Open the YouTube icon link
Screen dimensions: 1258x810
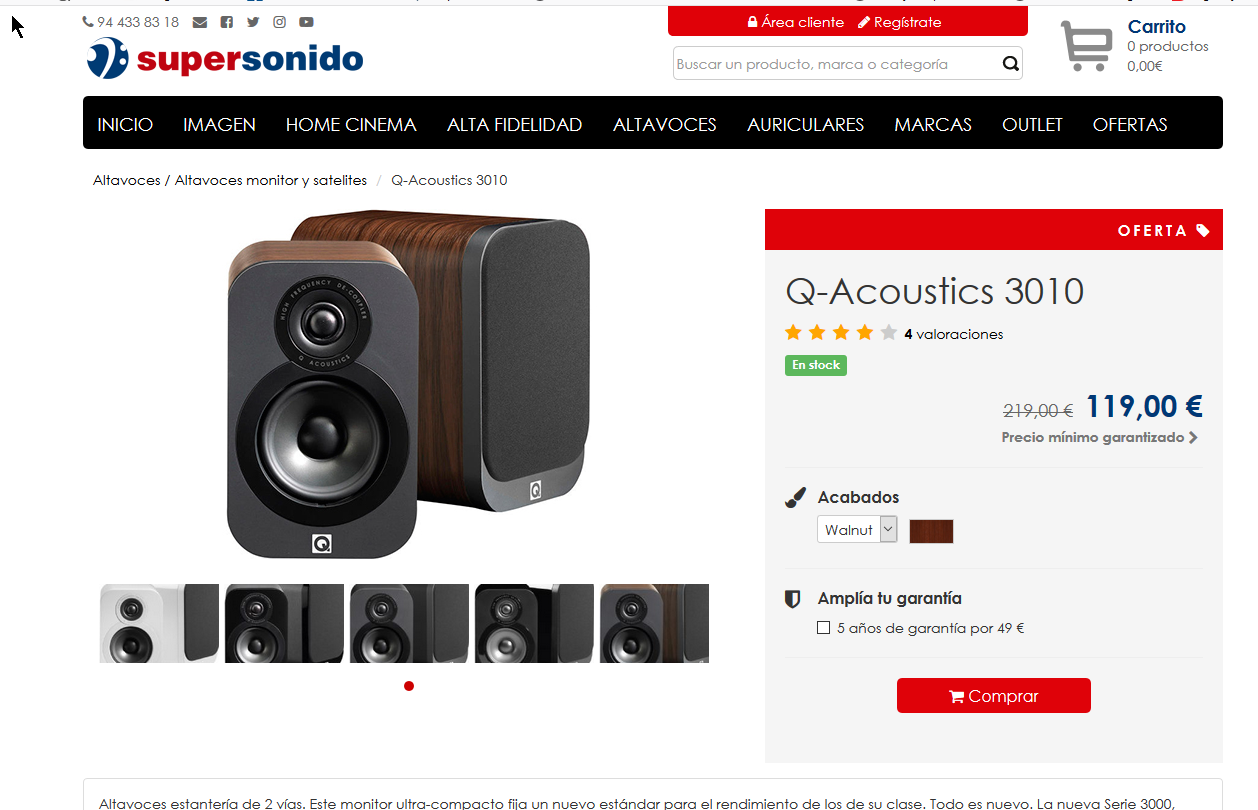306,22
